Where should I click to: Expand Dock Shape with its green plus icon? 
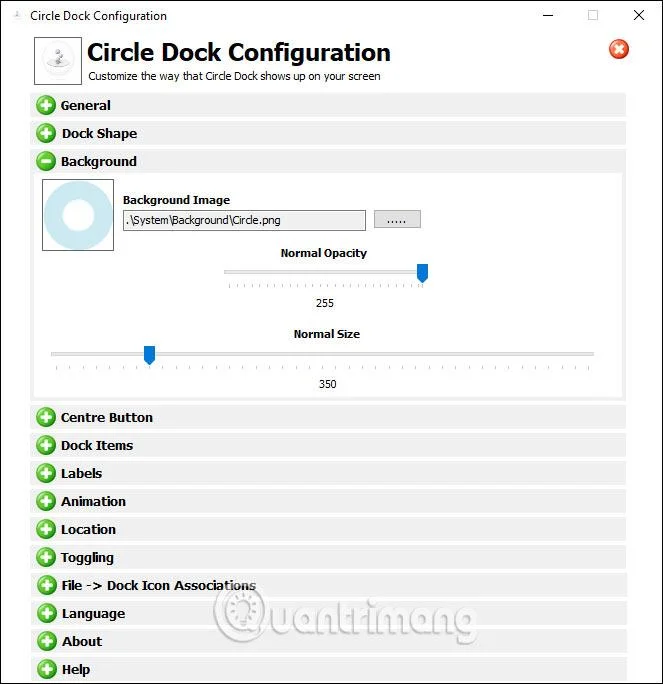46,133
